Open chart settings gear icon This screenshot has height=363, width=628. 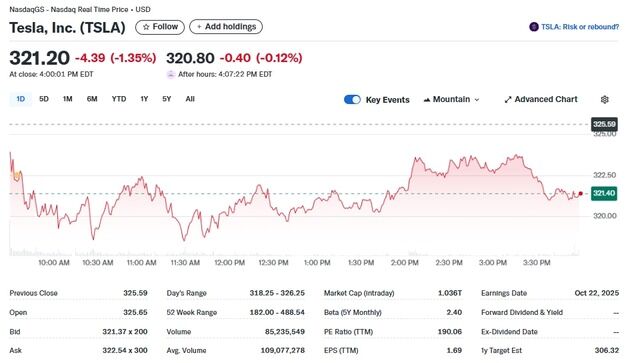point(604,99)
